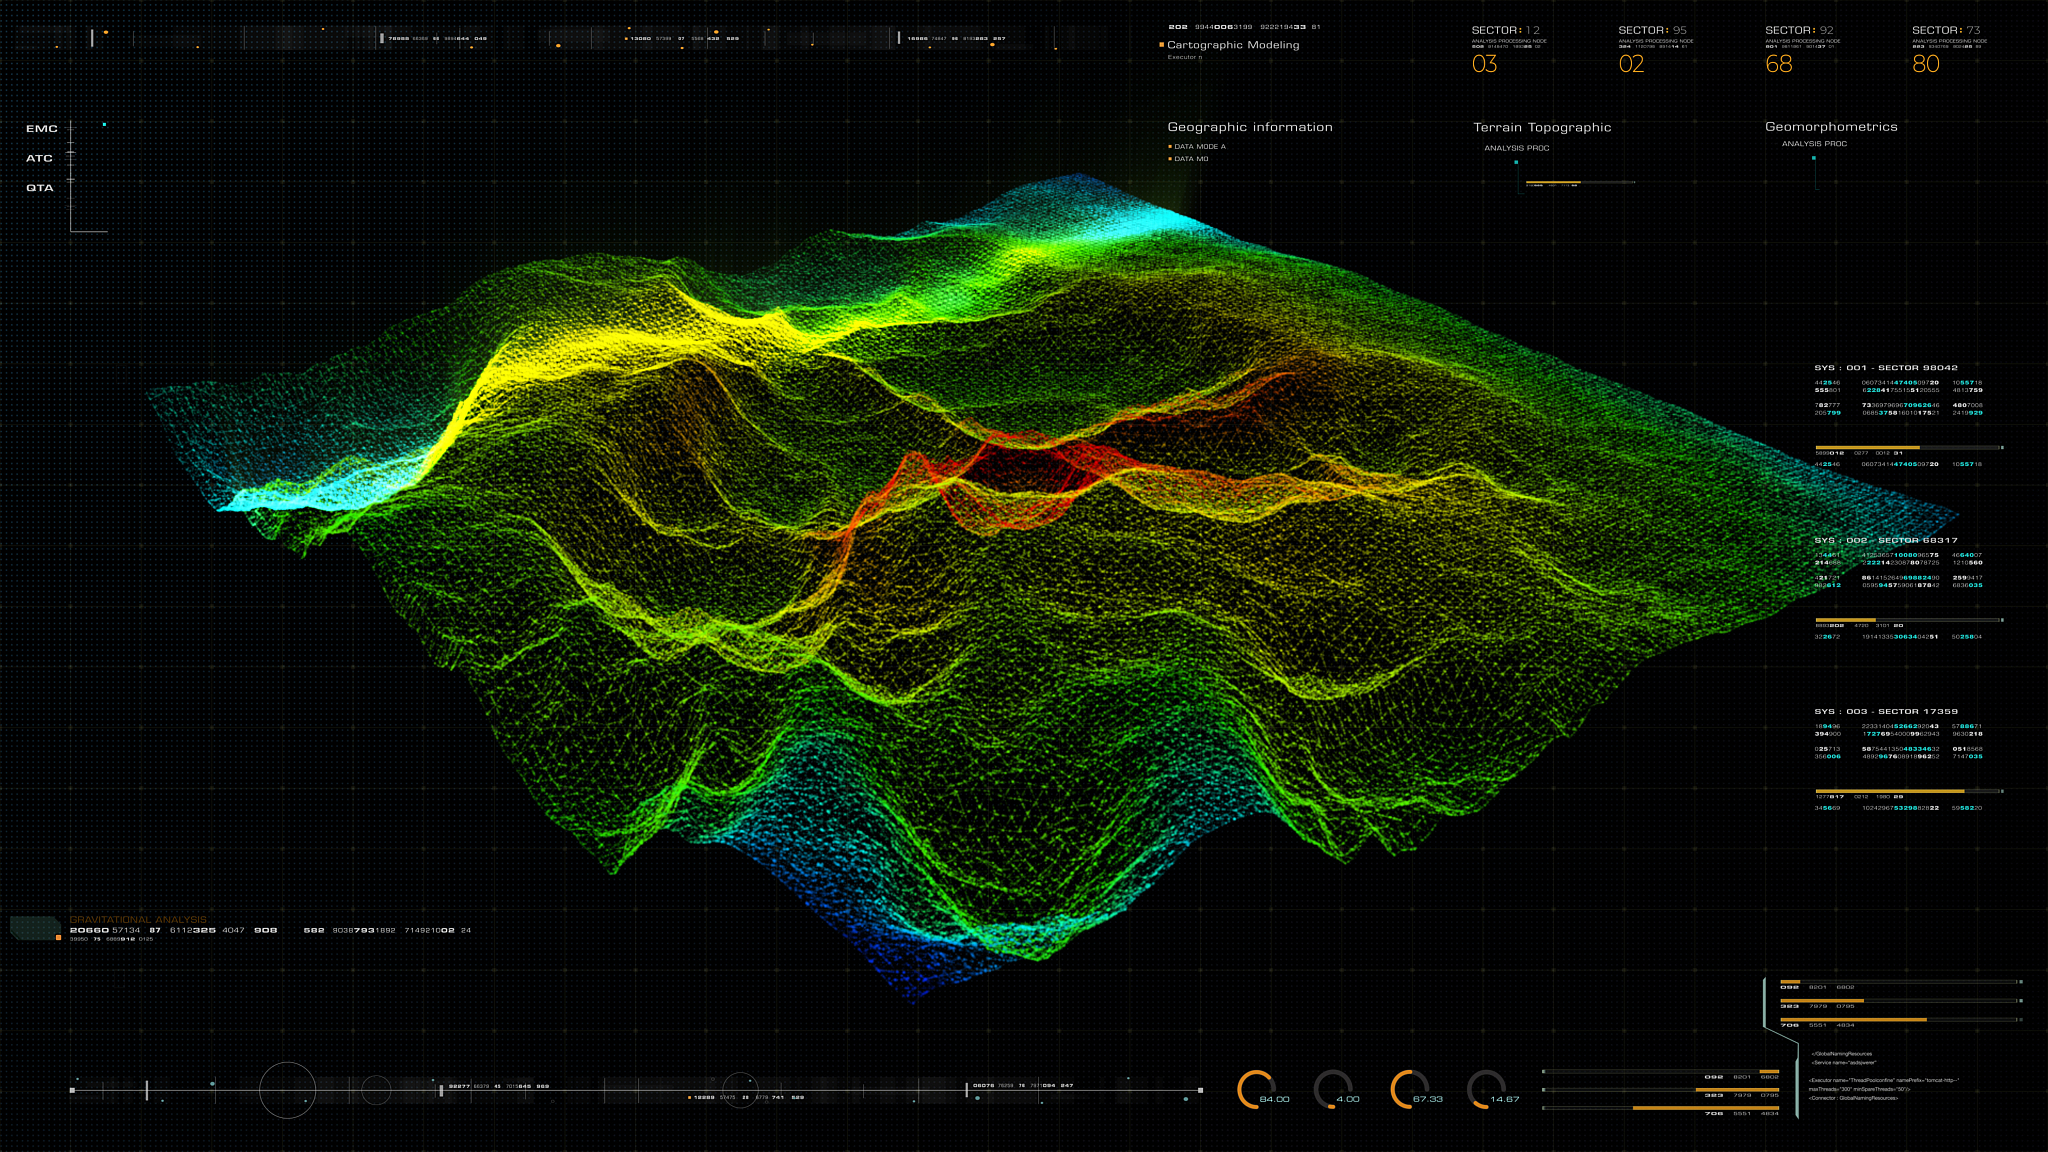Viewport: 2048px width, 1152px height.
Task: Expand the SYS : 003 - SECTOR 17359 block
Action: click(x=1886, y=712)
